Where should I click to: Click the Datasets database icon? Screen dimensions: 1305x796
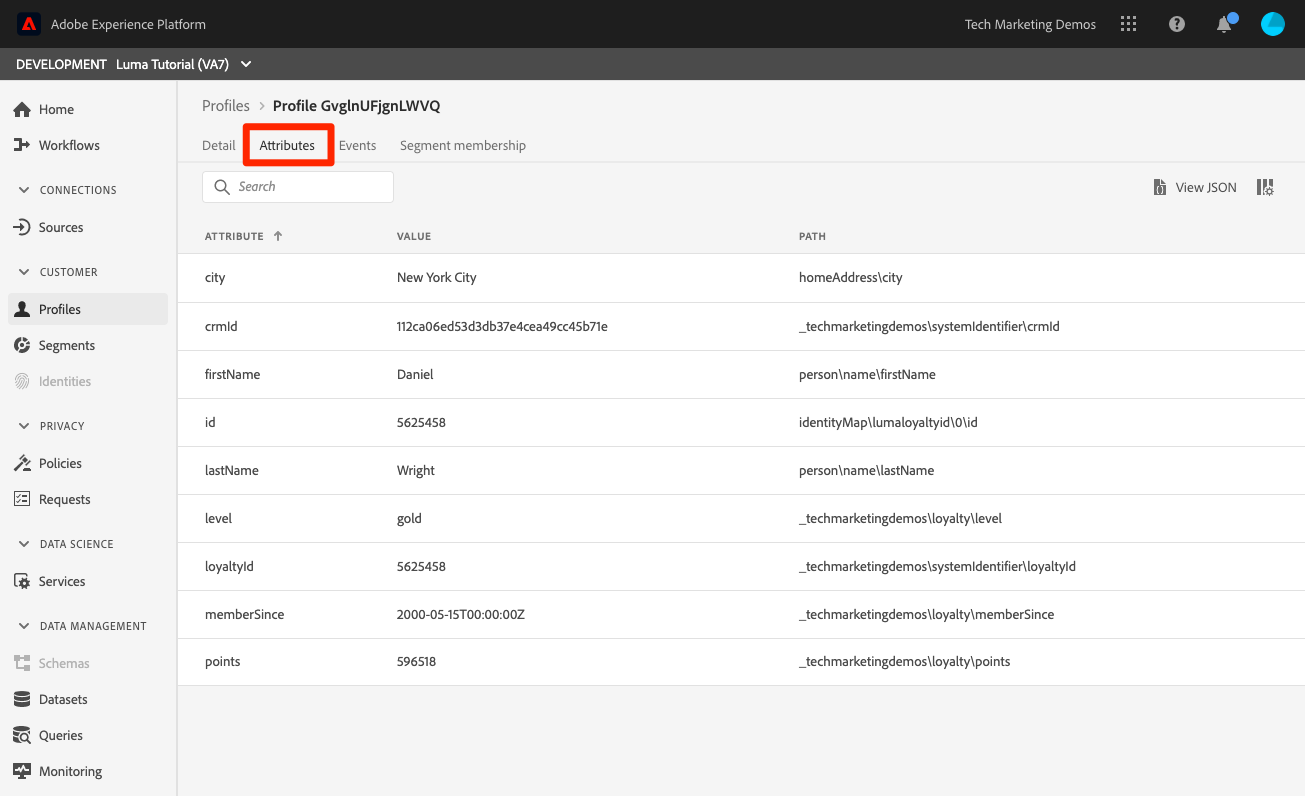(22, 699)
